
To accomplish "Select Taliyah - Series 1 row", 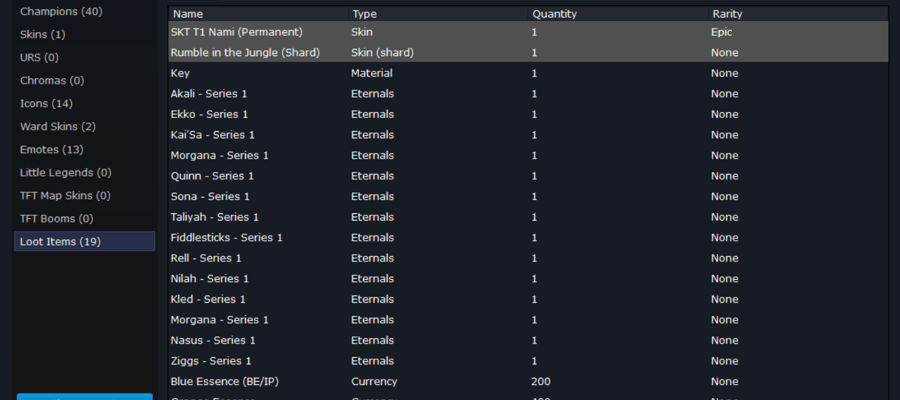I will 528,217.
